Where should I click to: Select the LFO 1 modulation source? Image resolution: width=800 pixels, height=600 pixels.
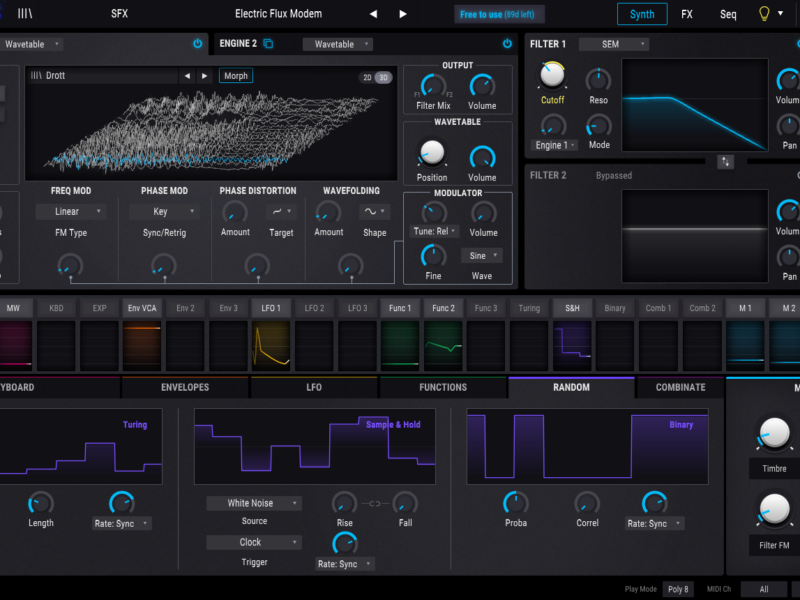(x=271, y=308)
